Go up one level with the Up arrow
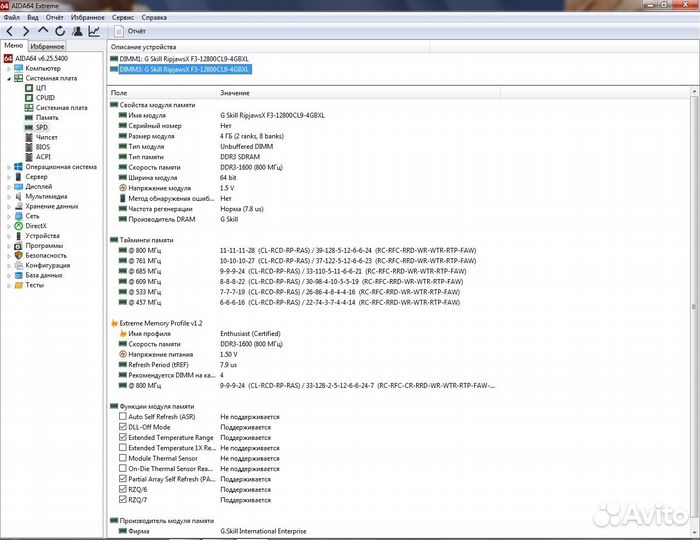The image size is (700, 540). [x=43, y=31]
